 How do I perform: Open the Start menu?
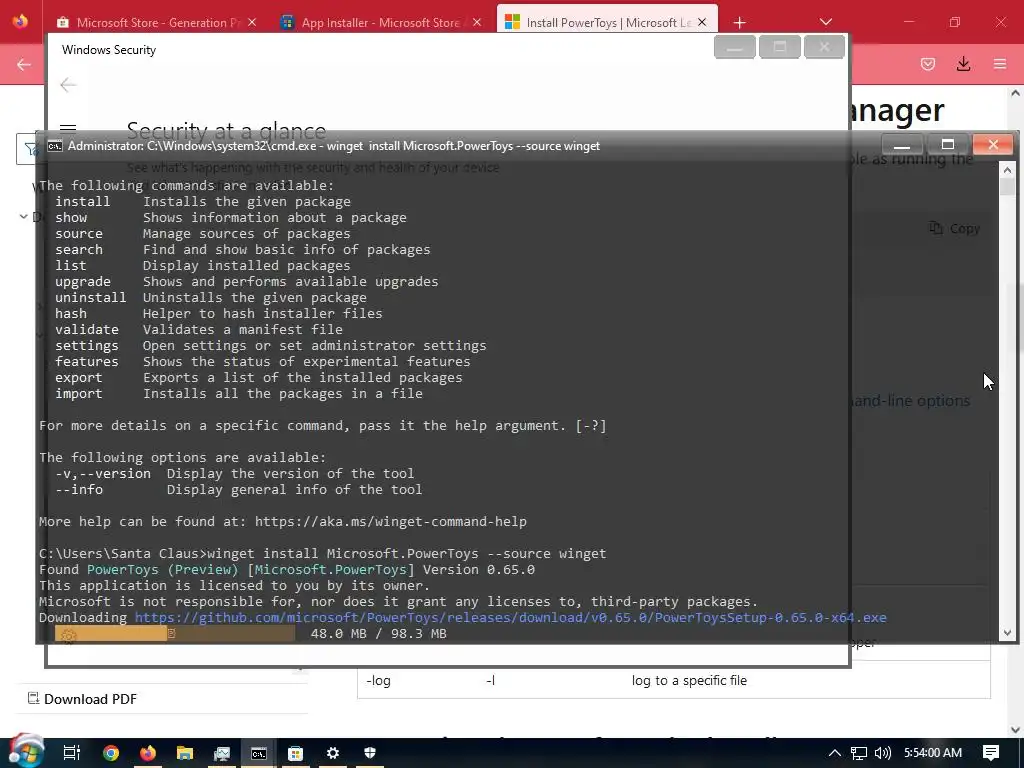click(x=25, y=752)
